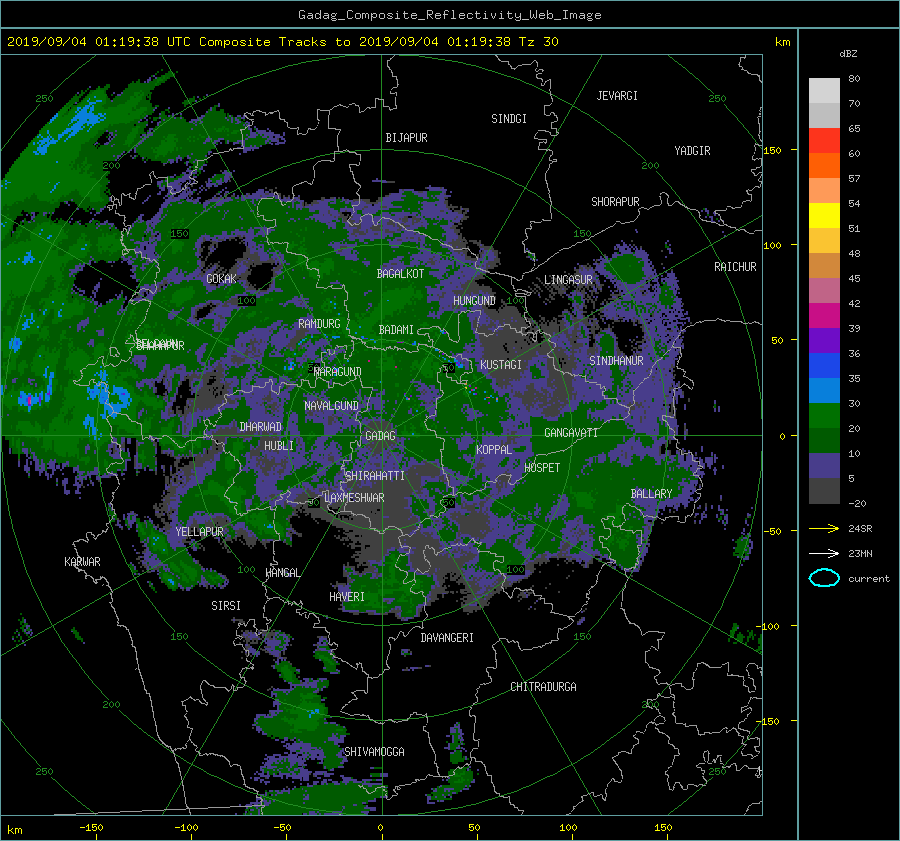Click the 'dBZ' legend heading
Image resolution: width=900 pixels, height=841 pixels.
(848, 53)
